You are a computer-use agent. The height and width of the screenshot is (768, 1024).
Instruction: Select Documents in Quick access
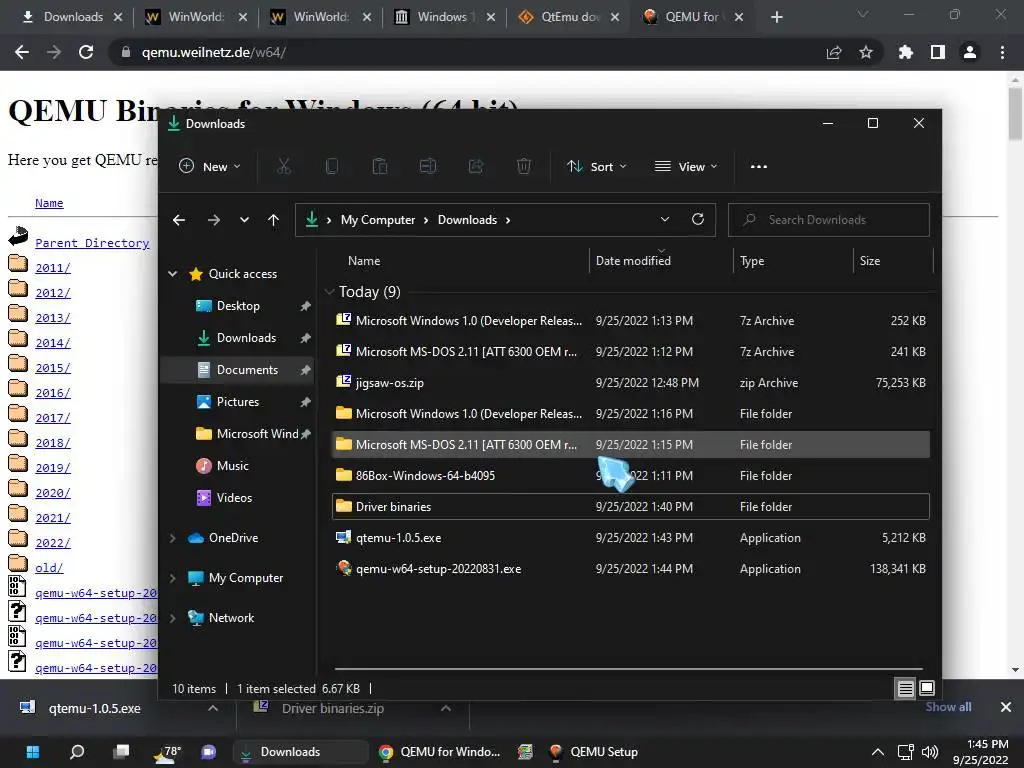pos(238,370)
